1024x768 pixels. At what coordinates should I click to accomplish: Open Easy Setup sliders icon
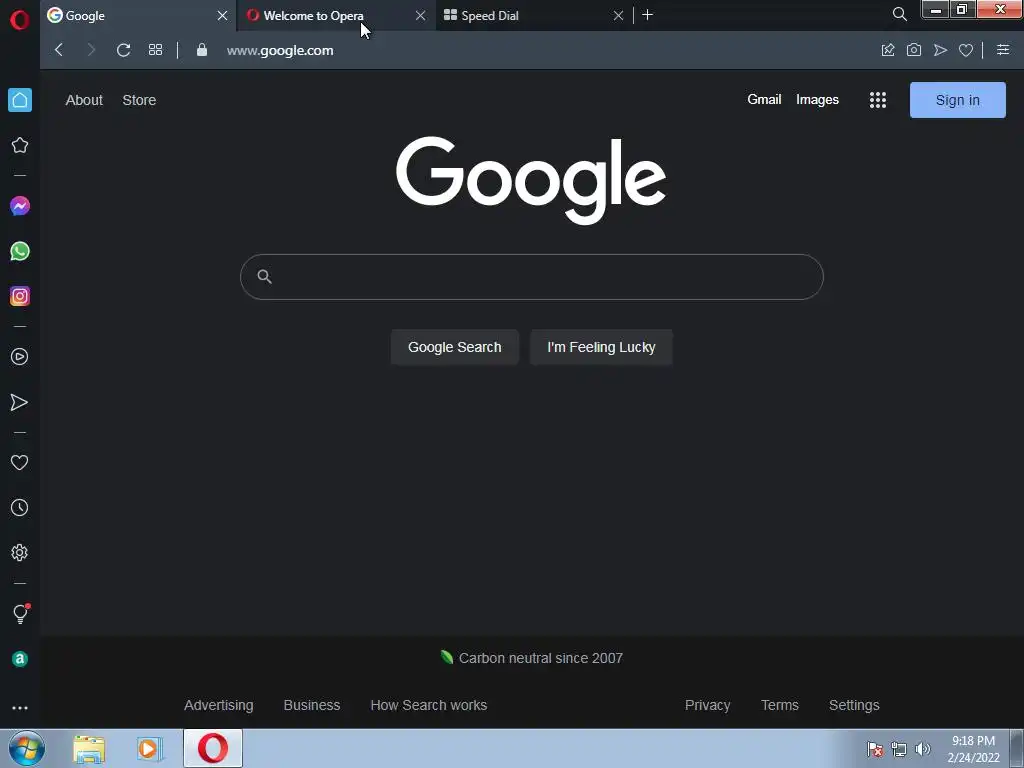(1003, 50)
